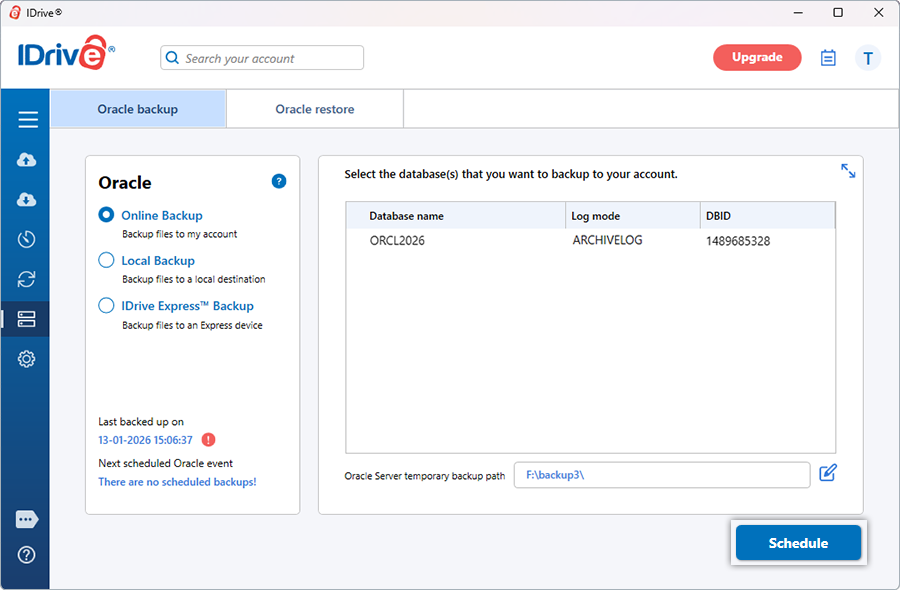Image resolution: width=900 pixels, height=590 pixels.
Task: Click the red Upgrade button
Action: [757, 58]
